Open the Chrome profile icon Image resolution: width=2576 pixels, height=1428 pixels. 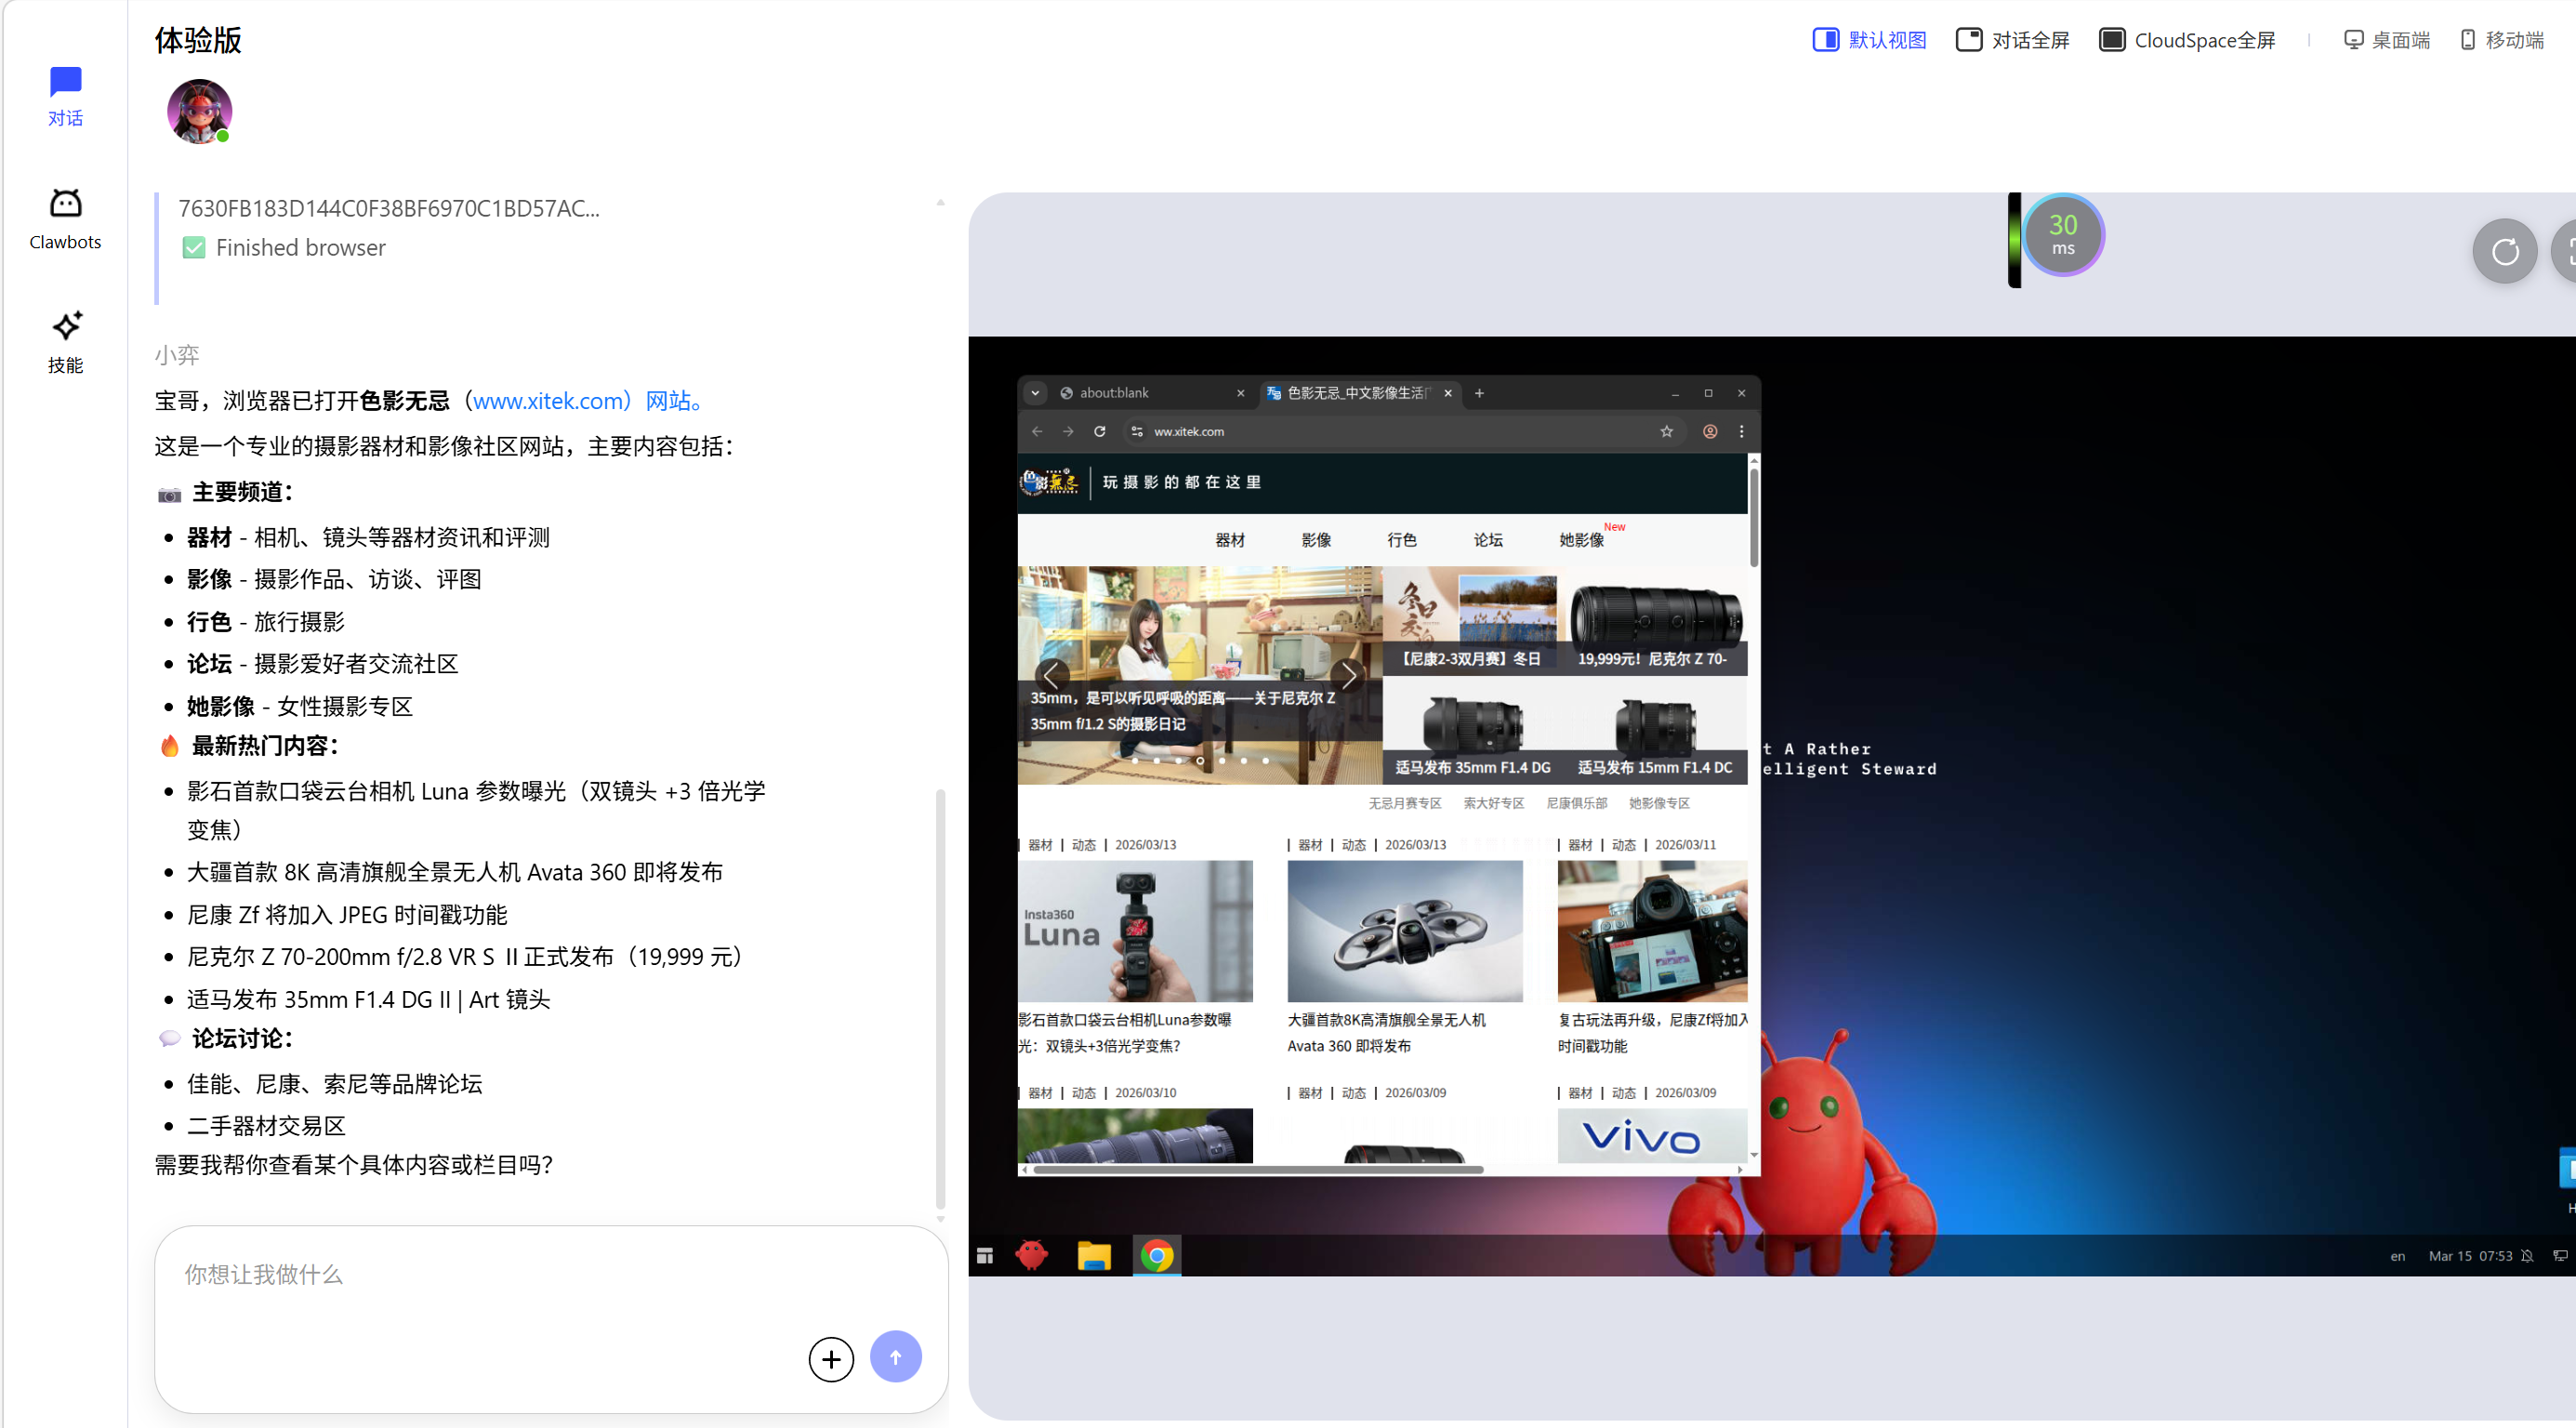1710,431
